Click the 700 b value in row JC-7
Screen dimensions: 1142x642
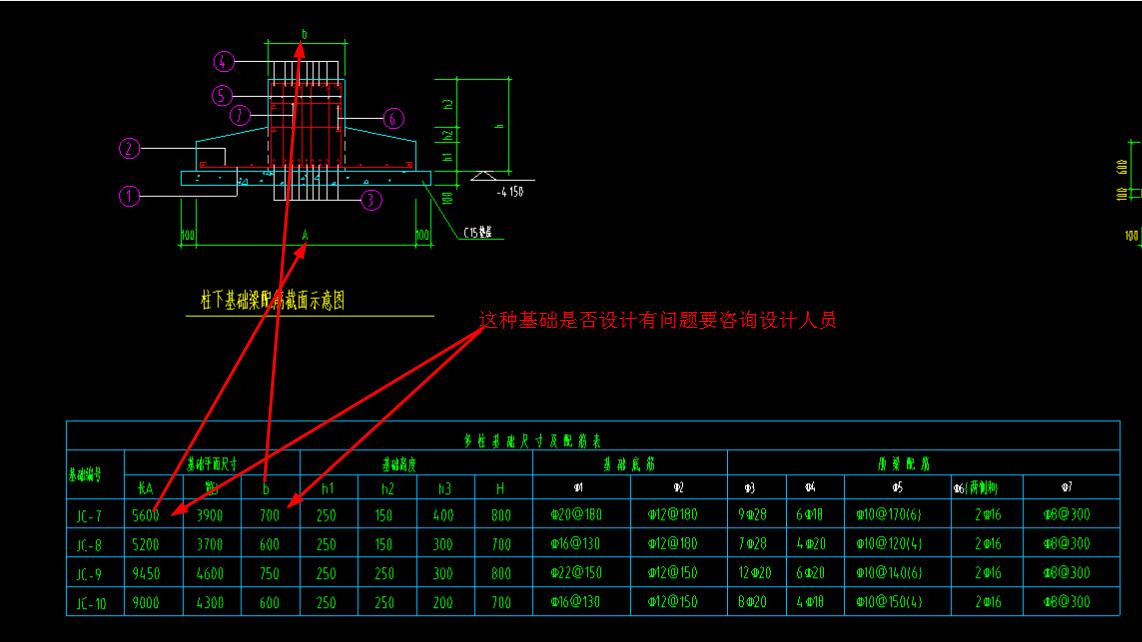pyautogui.click(x=269, y=515)
